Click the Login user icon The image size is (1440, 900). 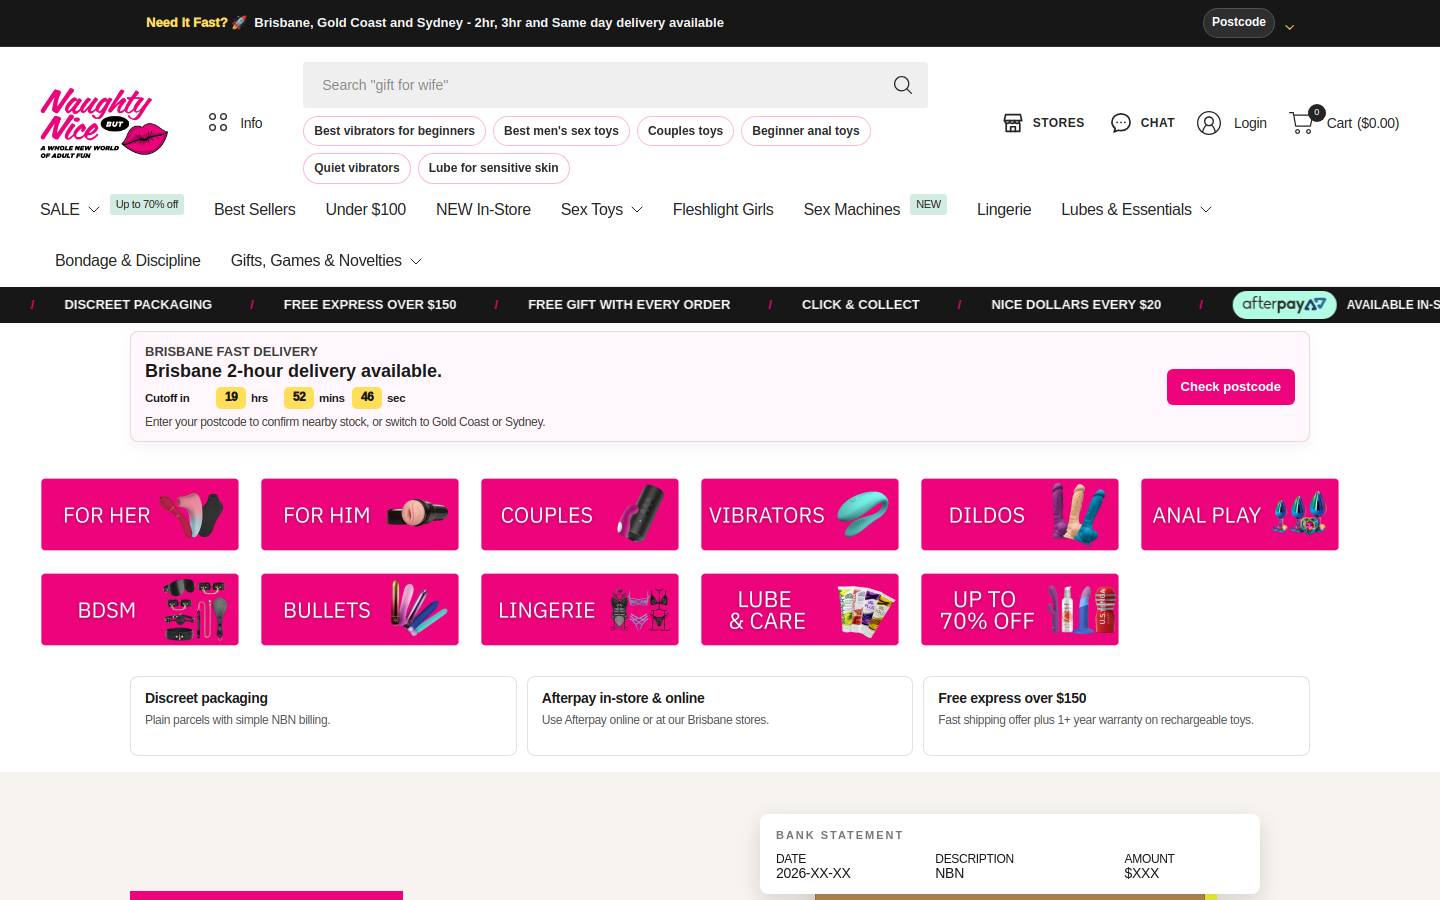1209,123
